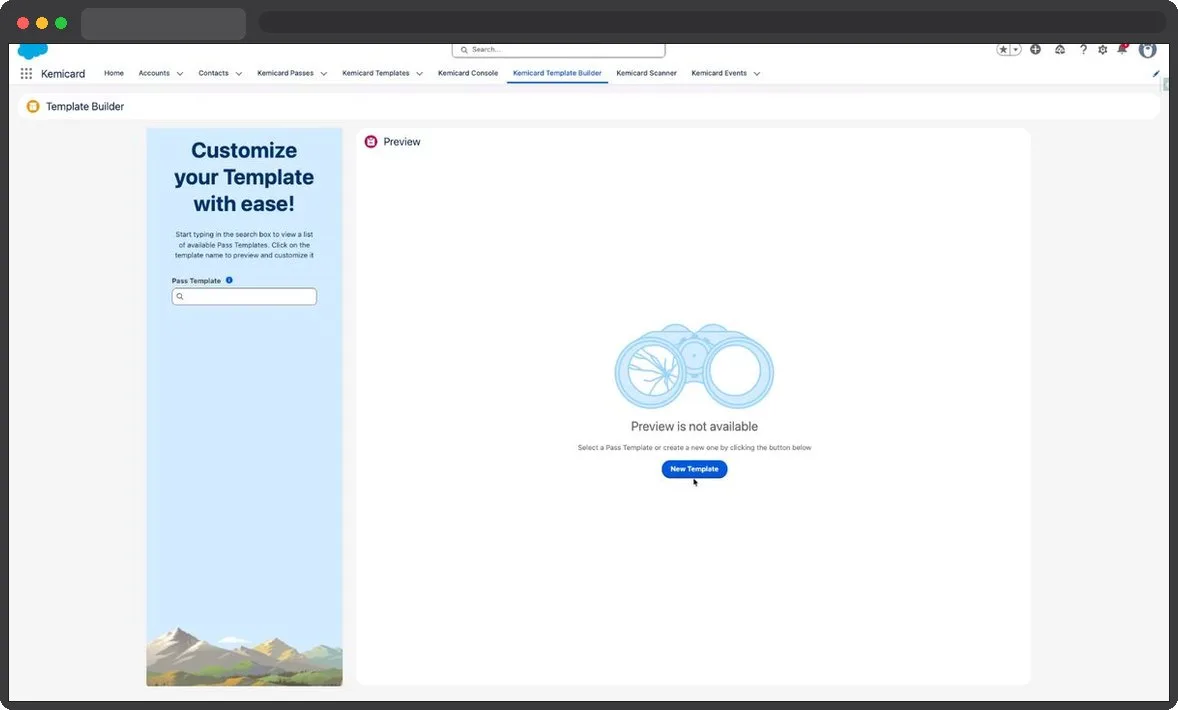This screenshot has height=710, width=1178.
Task: Click the Kemicard app name label
Action: [63, 74]
